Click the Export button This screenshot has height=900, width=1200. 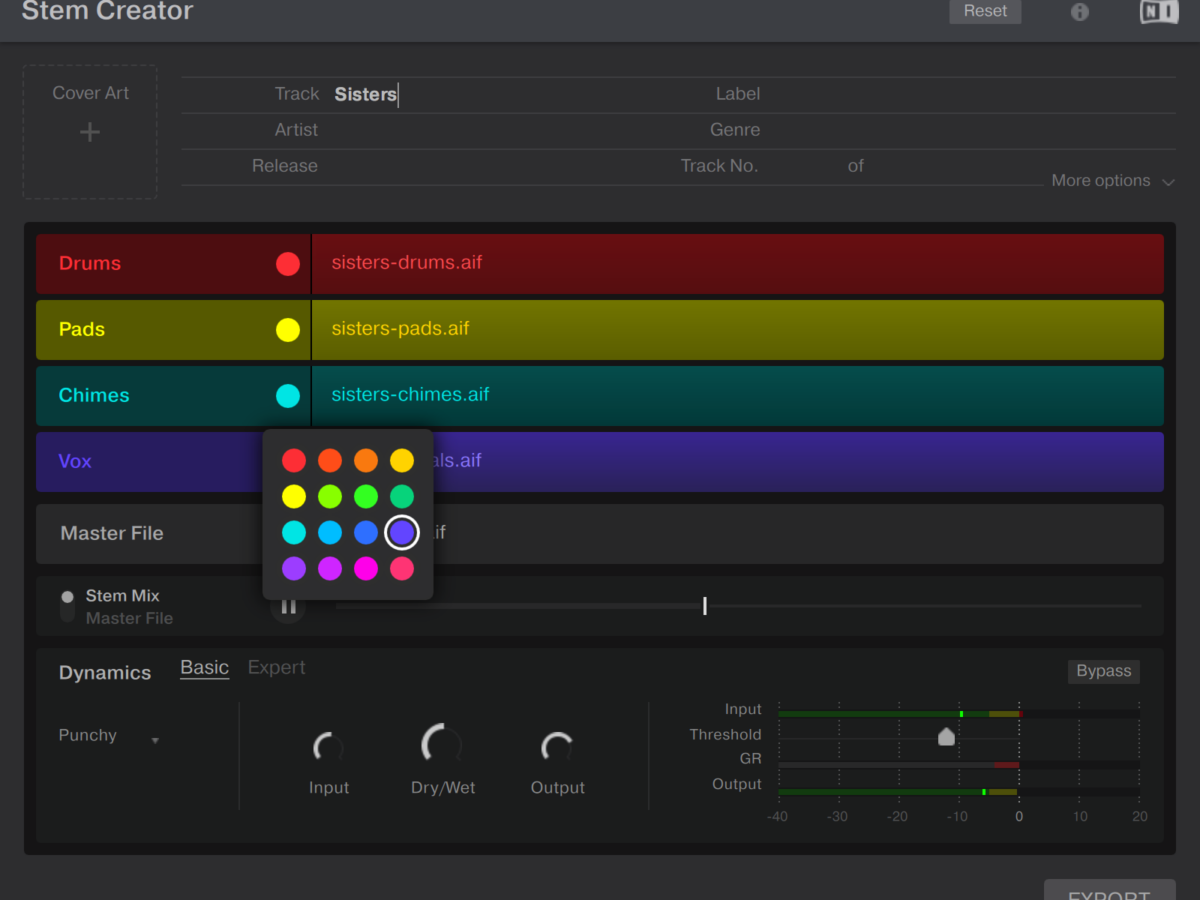point(1109,890)
